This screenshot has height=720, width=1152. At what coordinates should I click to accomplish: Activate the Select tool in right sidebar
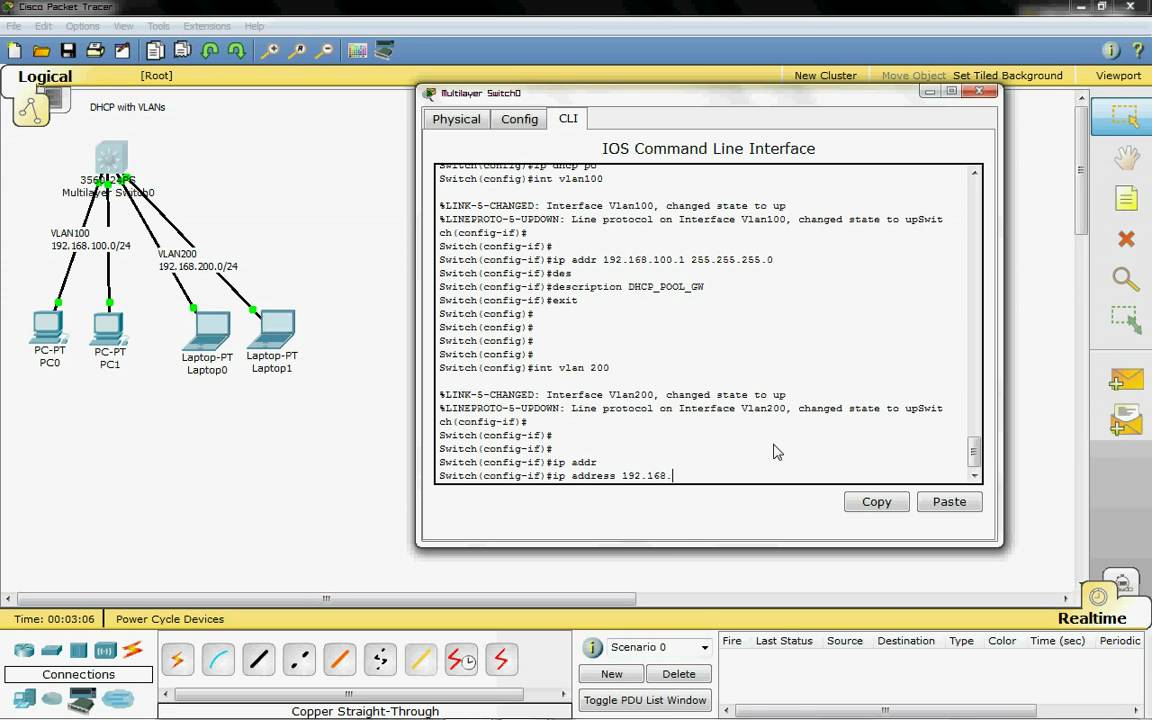[1124, 116]
